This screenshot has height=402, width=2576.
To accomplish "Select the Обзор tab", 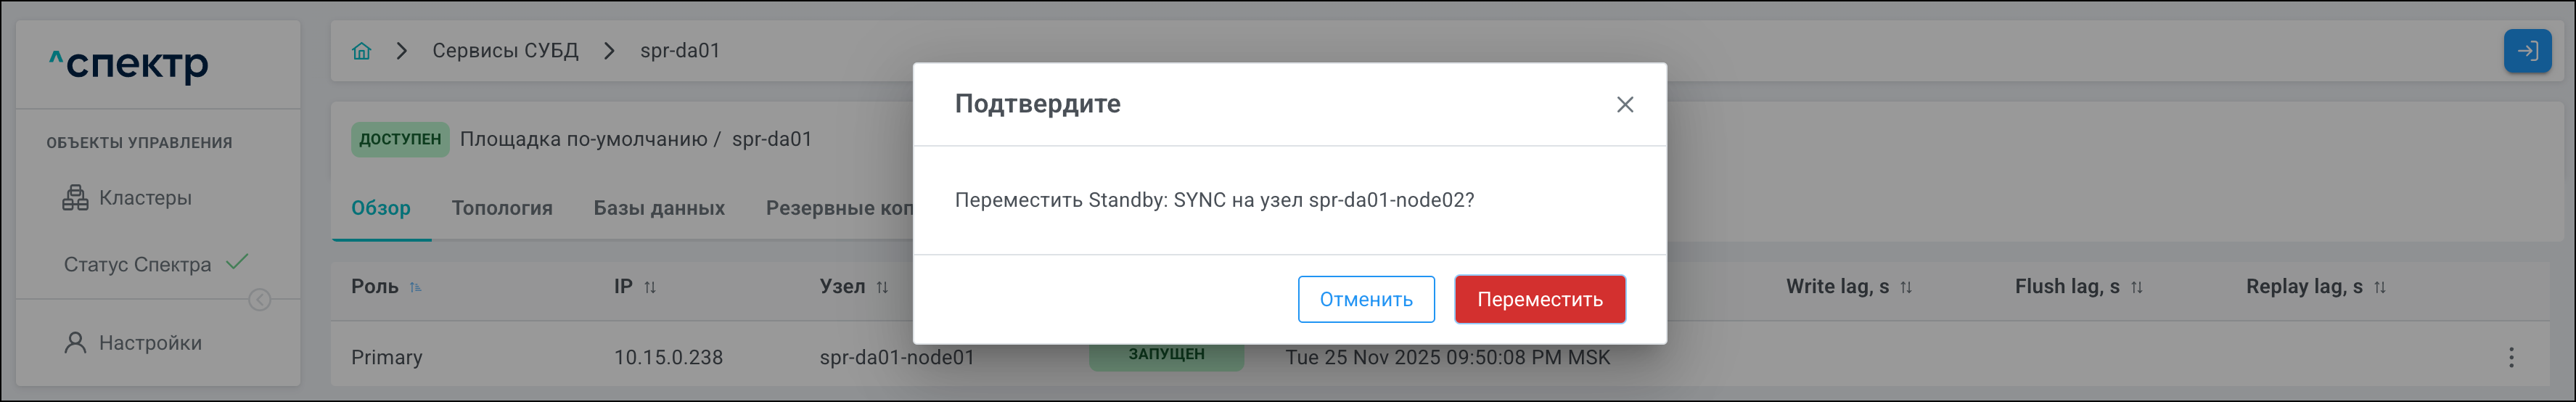I will [x=381, y=208].
